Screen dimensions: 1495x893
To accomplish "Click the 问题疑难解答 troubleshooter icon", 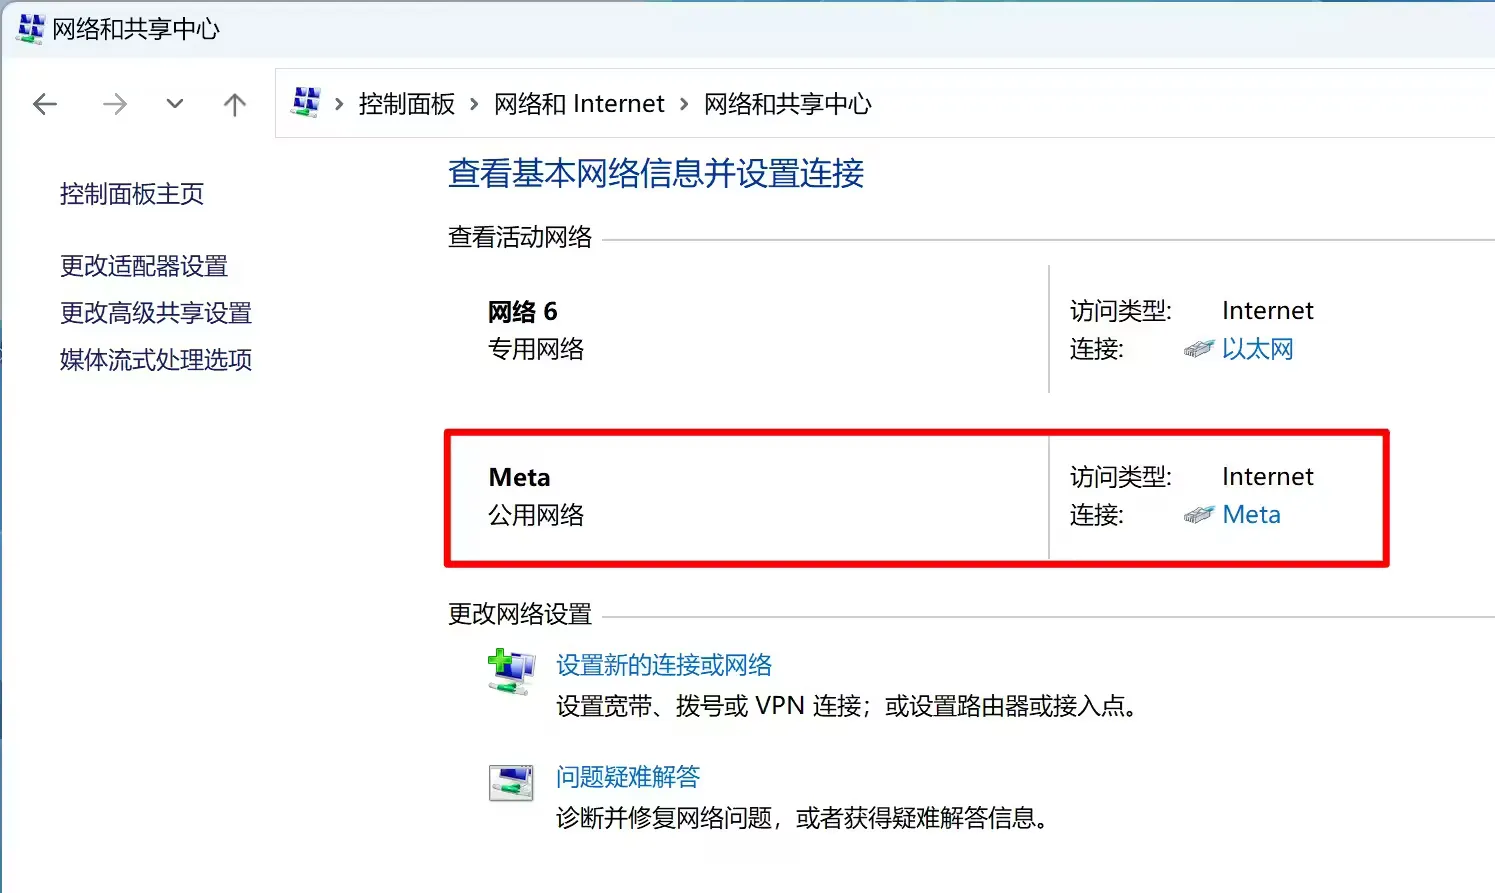I will click(x=511, y=782).
